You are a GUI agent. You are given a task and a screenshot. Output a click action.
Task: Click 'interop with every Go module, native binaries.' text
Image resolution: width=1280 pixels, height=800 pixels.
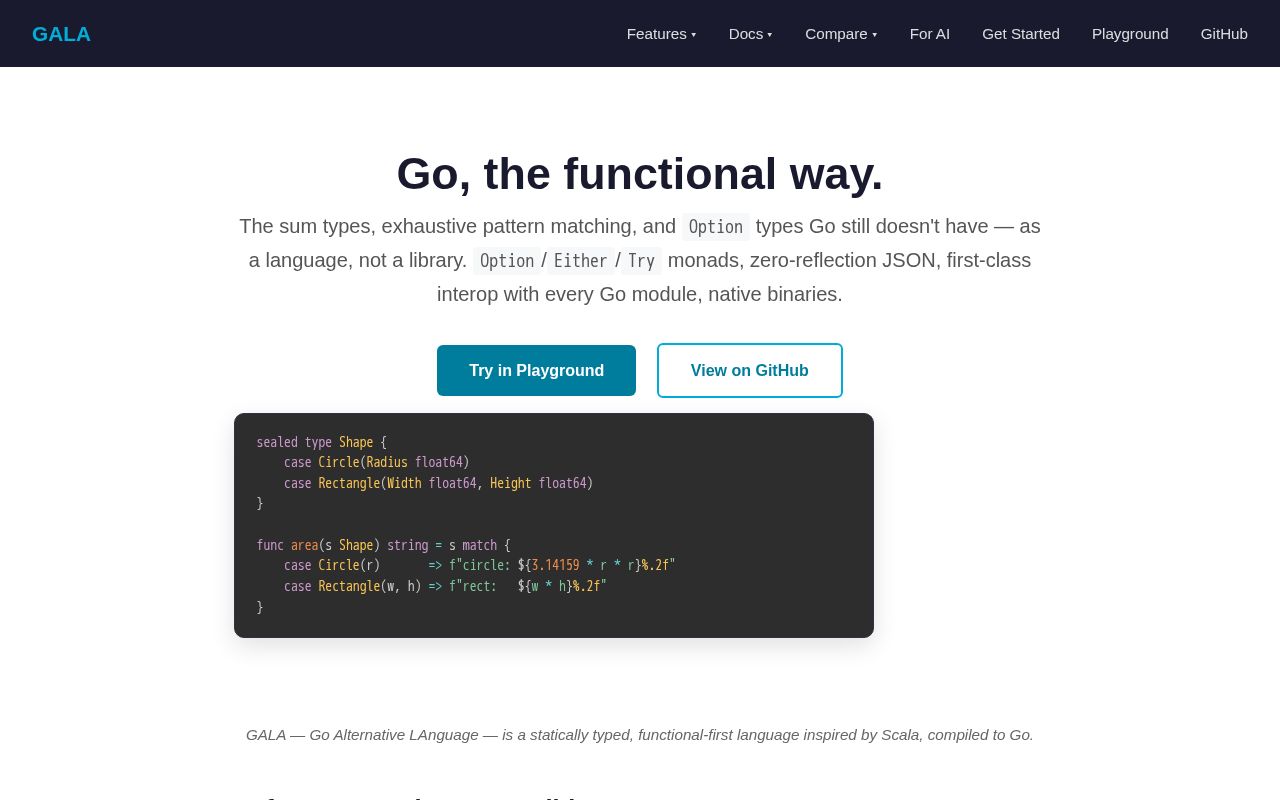[640, 294]
